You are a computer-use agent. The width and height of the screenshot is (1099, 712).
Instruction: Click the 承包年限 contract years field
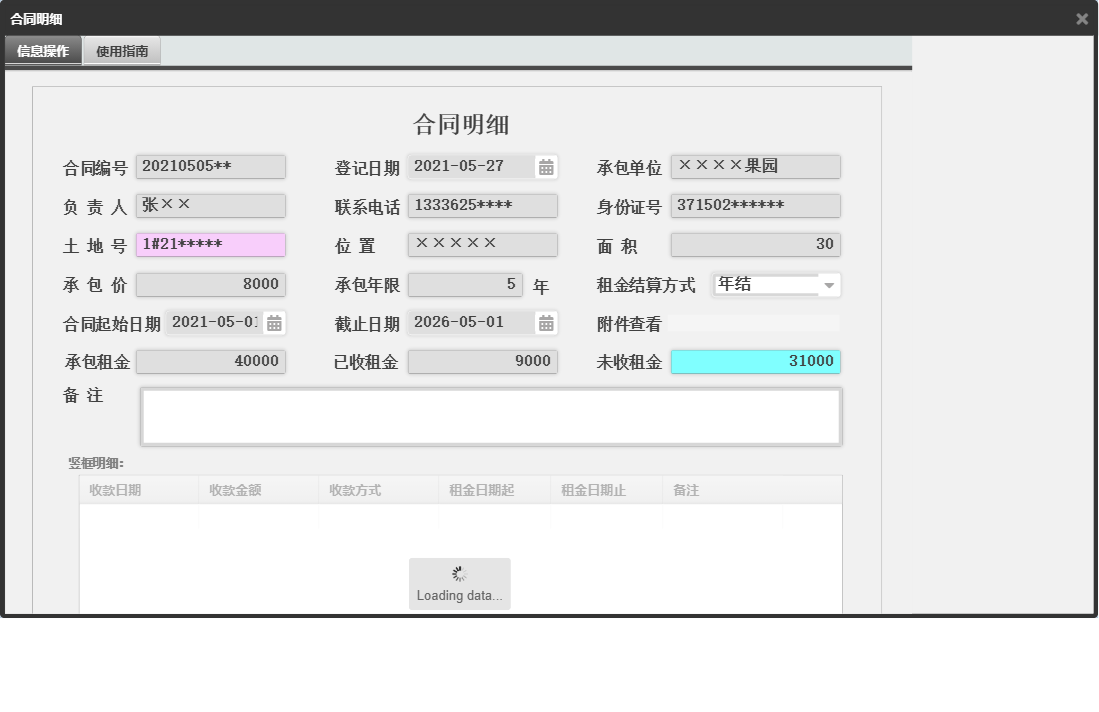coord(465,284)
